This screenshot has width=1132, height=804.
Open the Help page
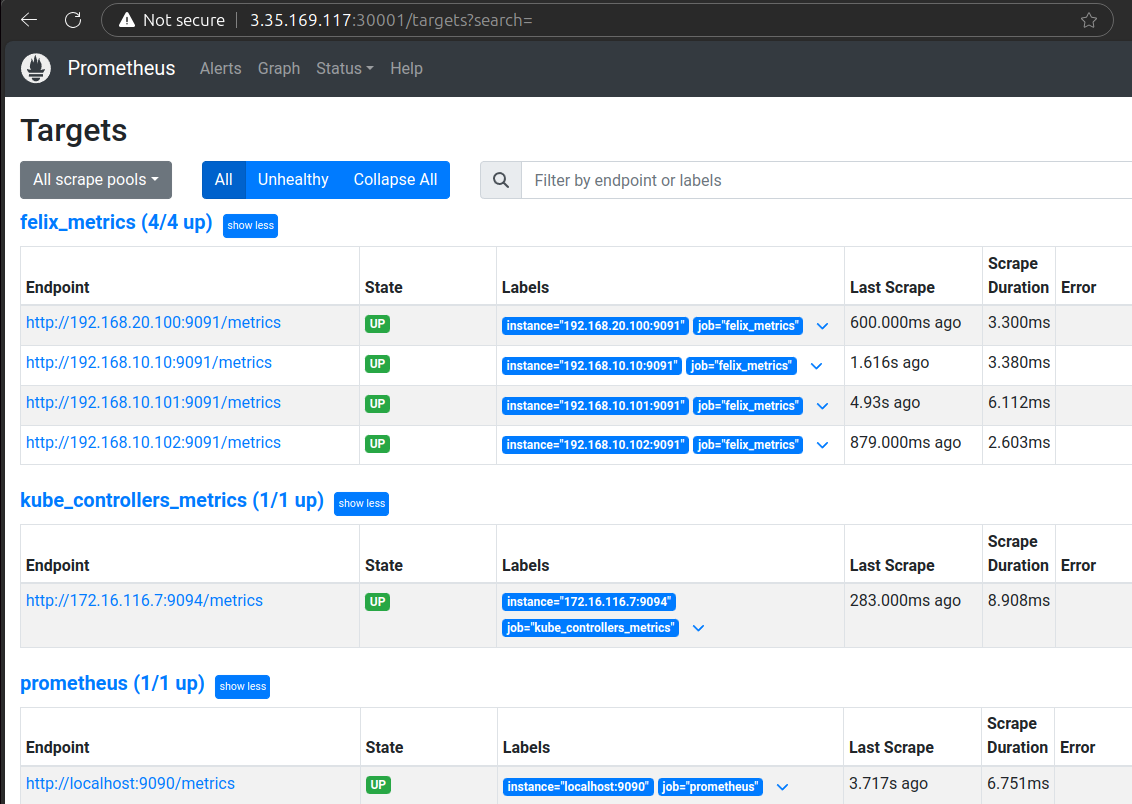(x=406, y=69)
